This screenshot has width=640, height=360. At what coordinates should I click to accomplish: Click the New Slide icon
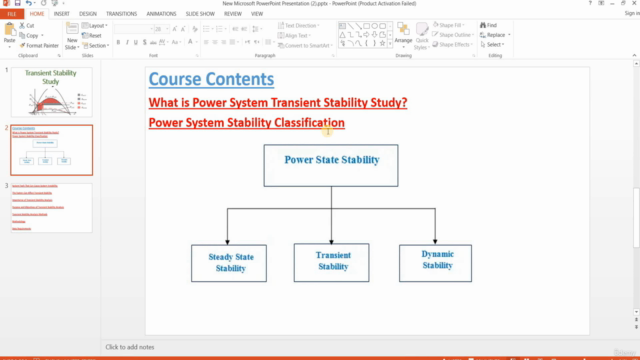pos(72,29)
